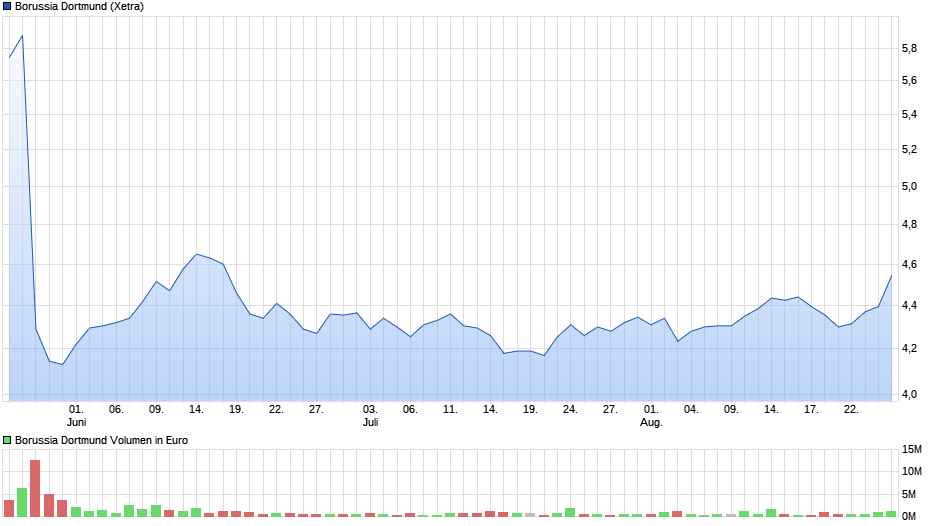Click the 5,4 price axis label

[x=909, y=114]
